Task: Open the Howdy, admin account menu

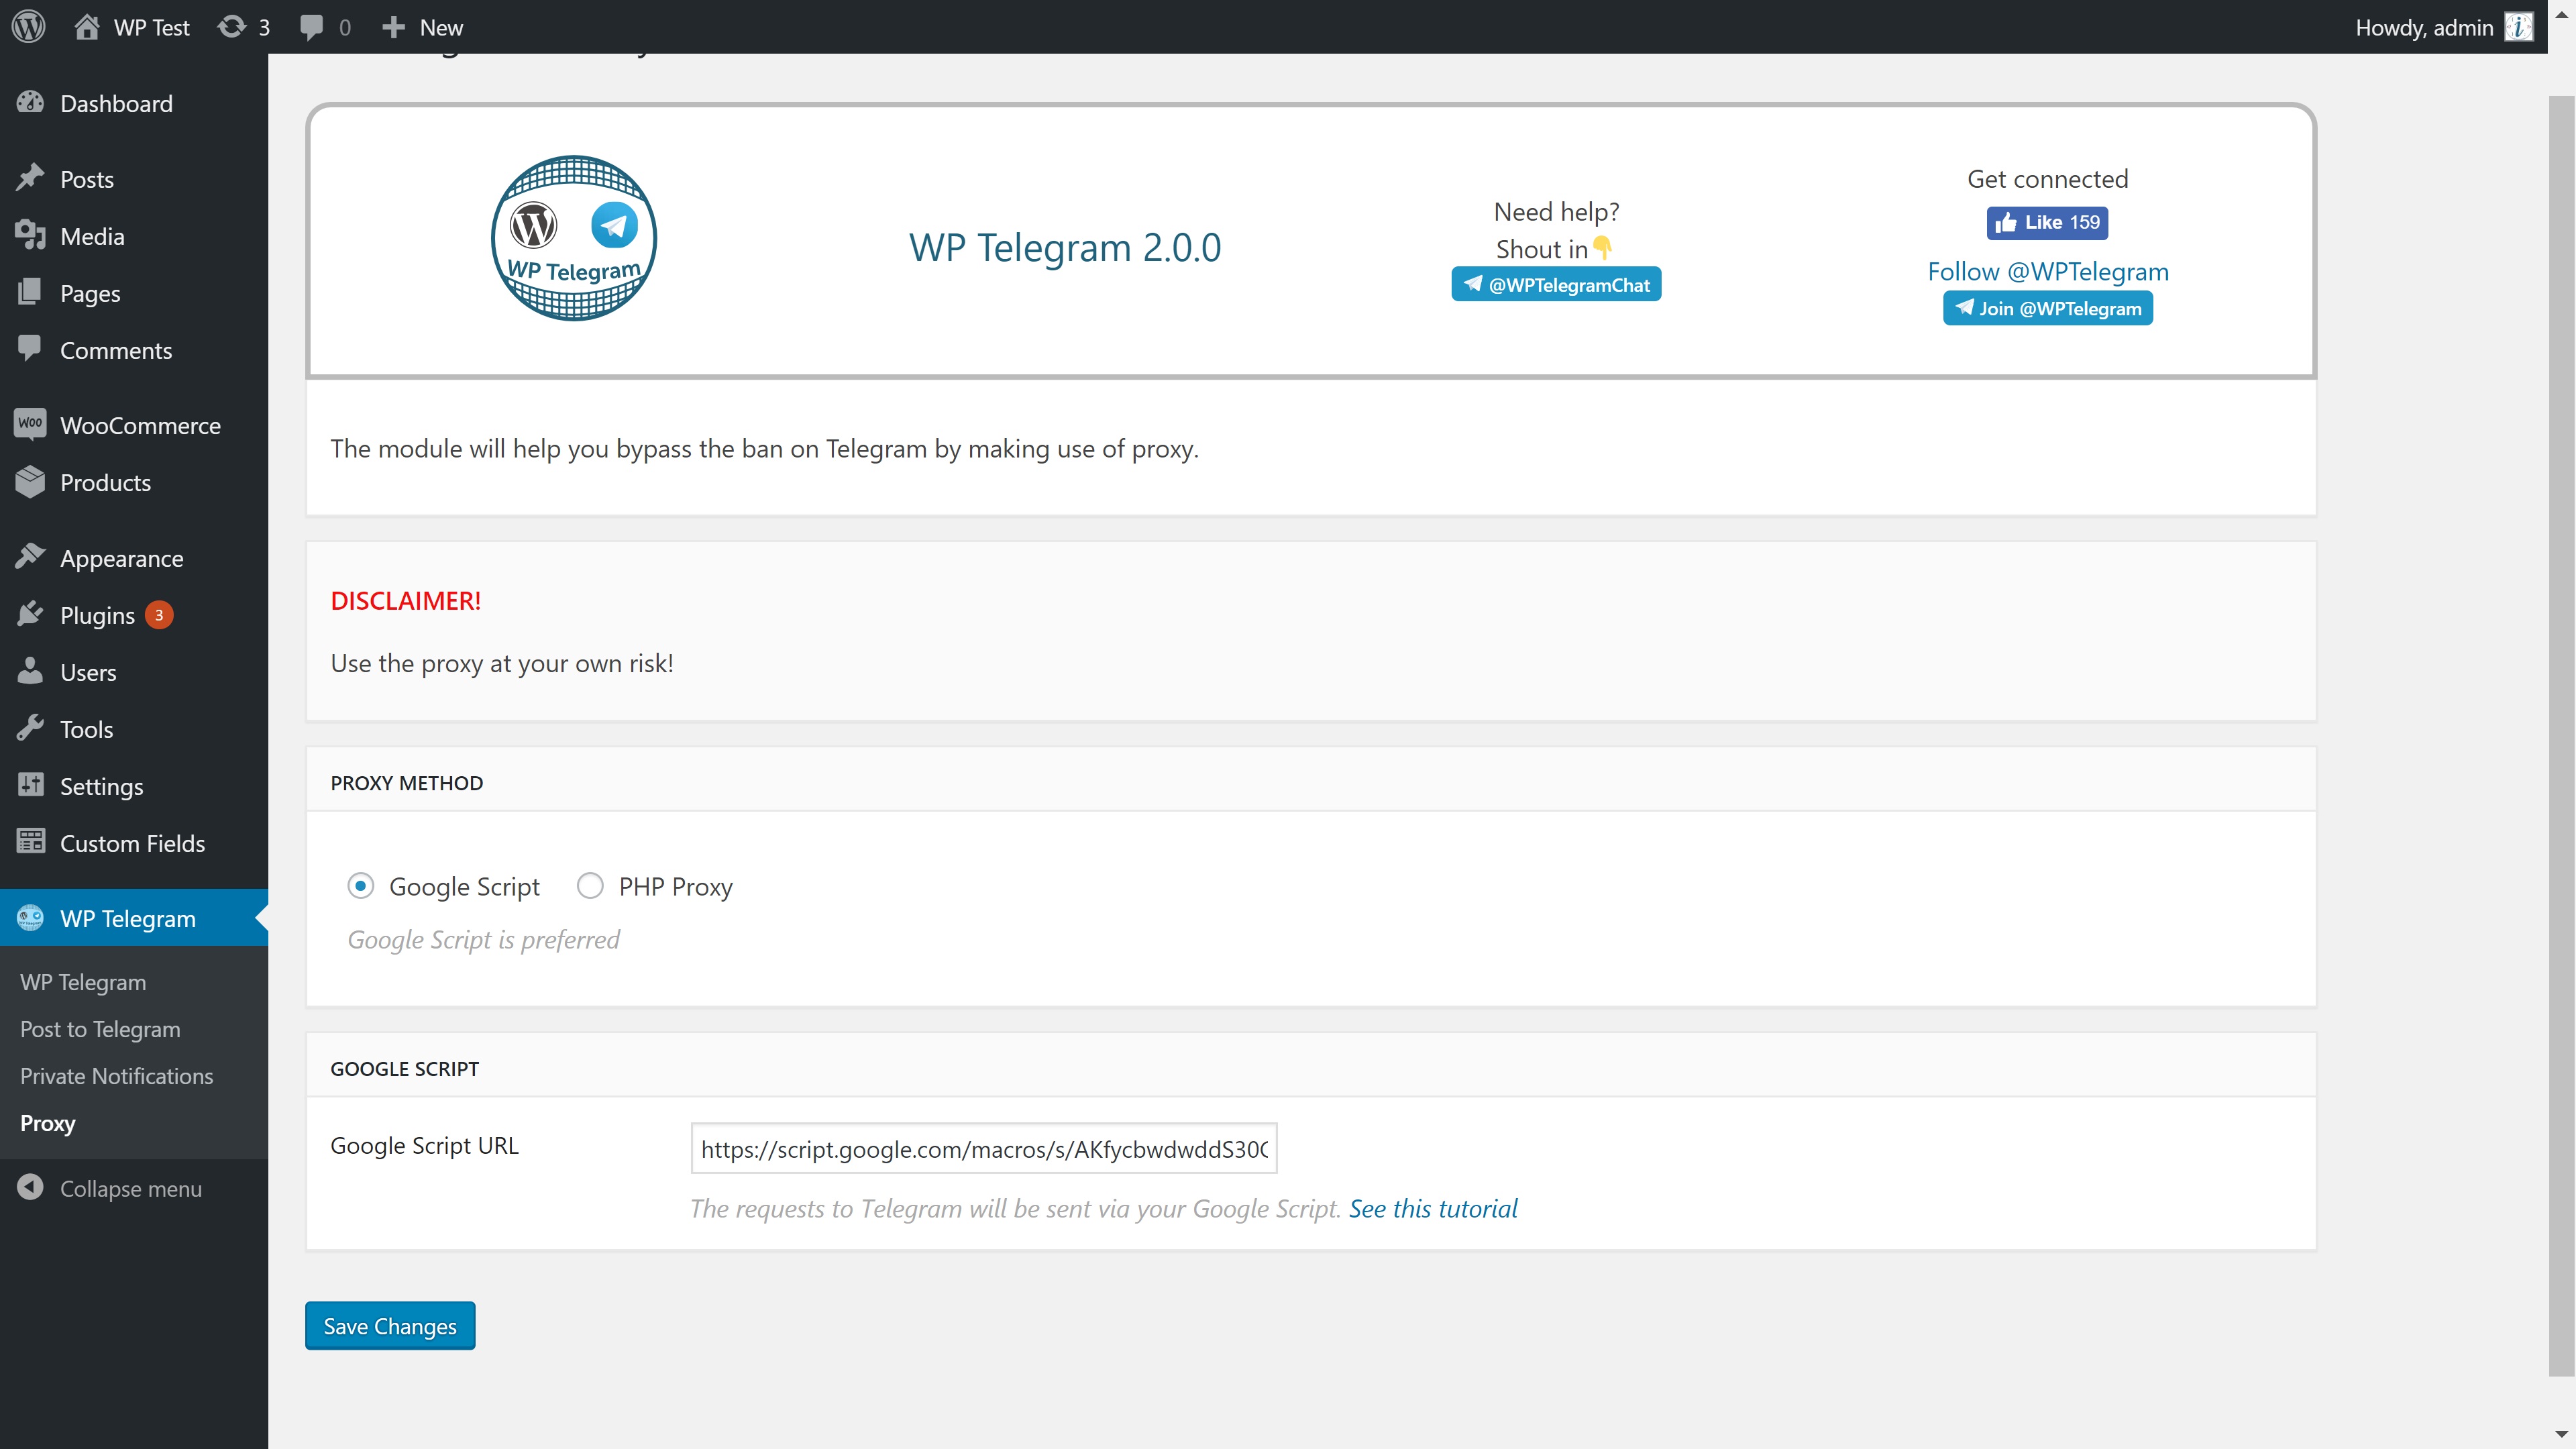Action: tap(2423, 27)
